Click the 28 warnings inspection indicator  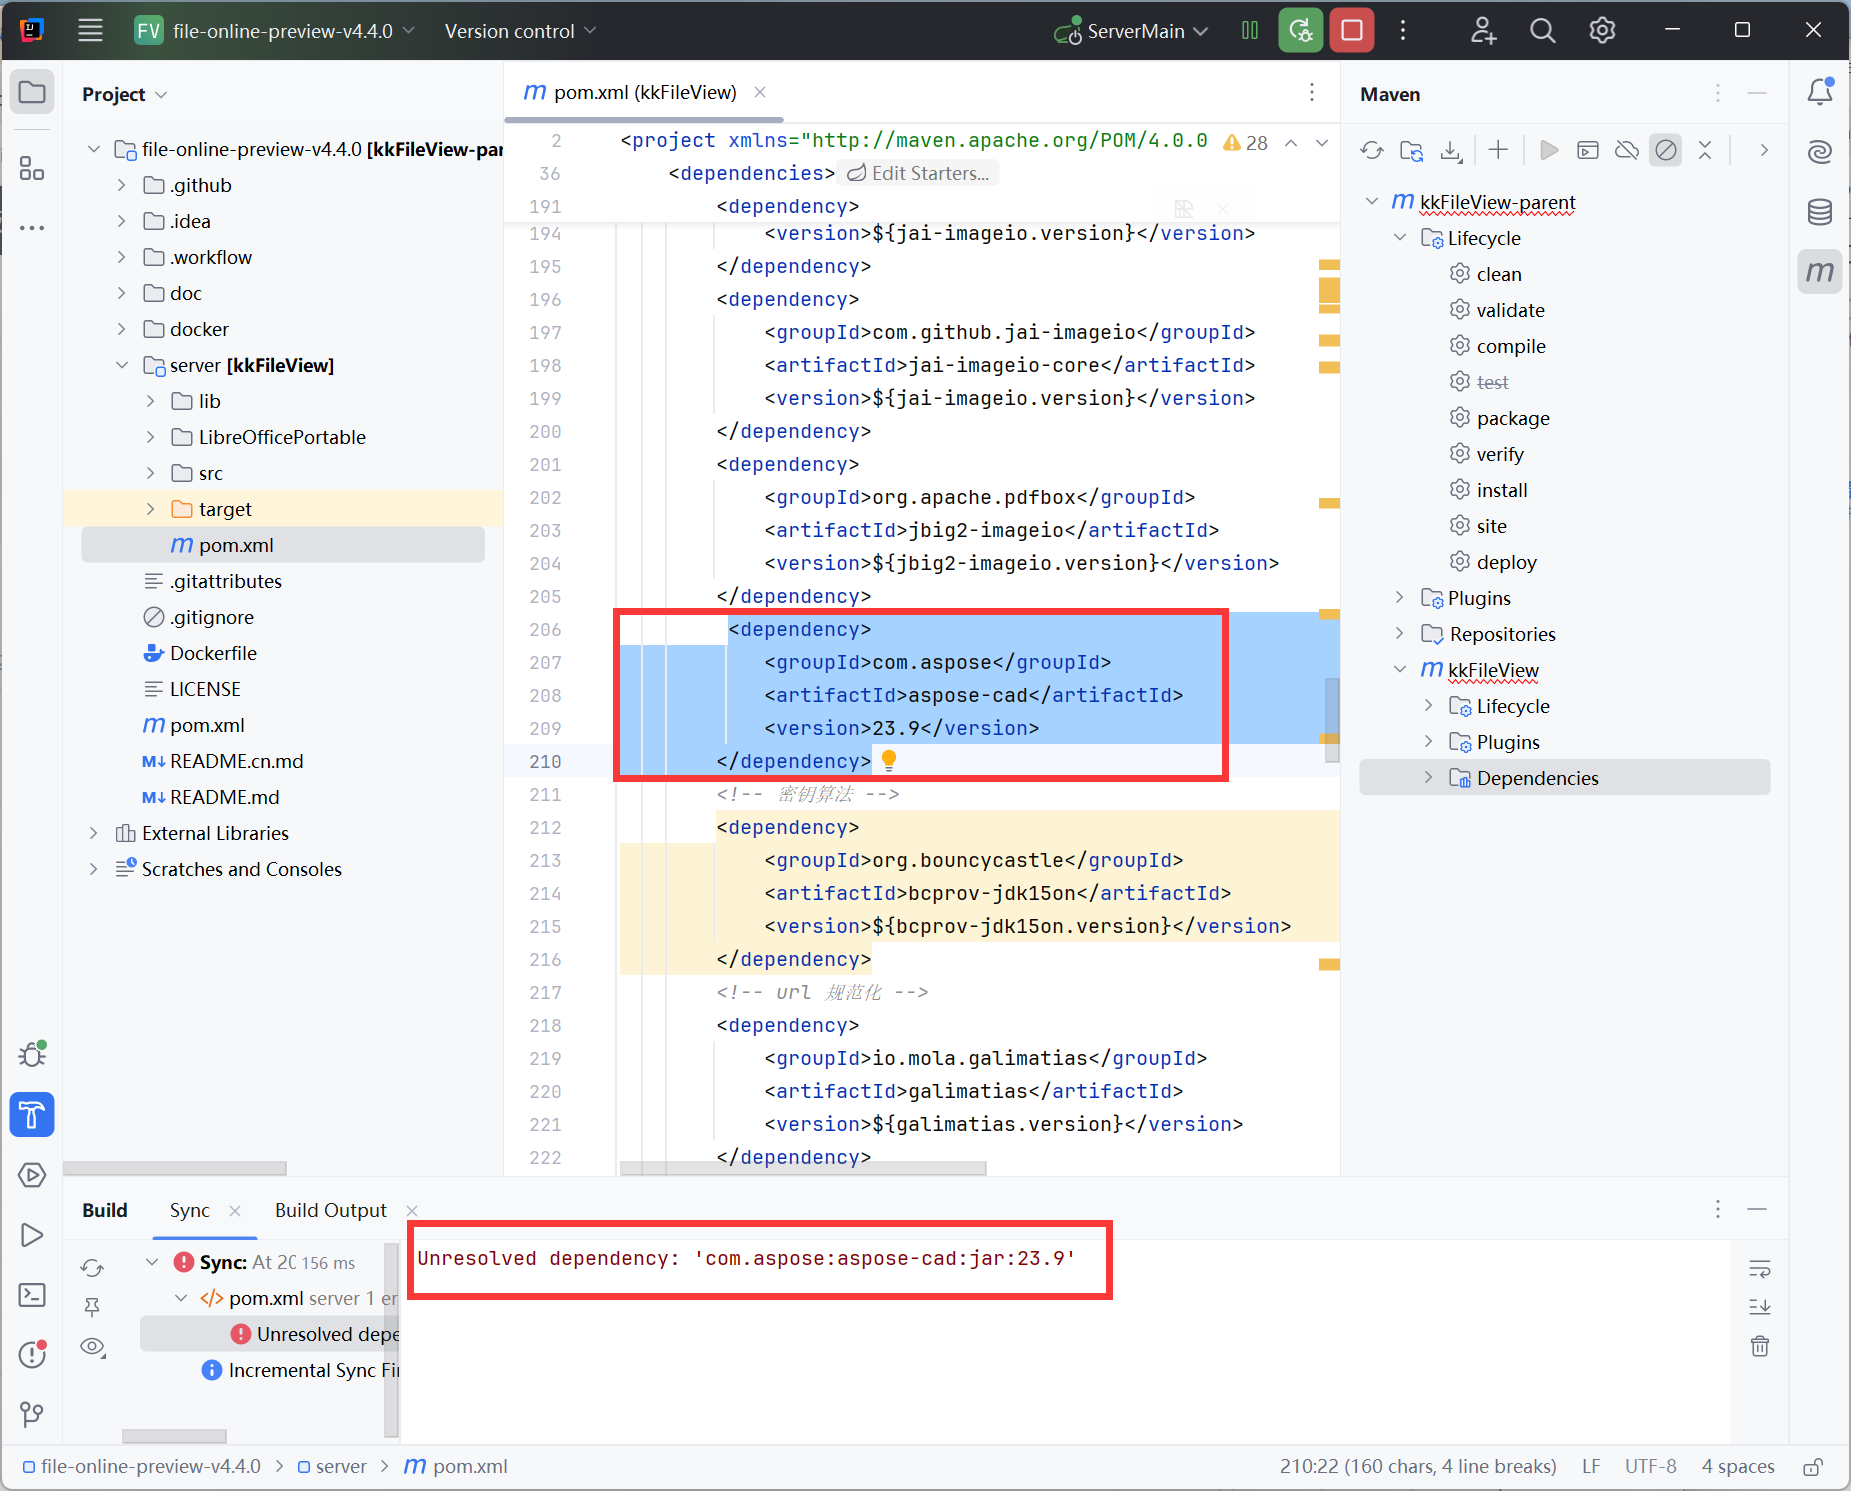(x=1246, y=143)
